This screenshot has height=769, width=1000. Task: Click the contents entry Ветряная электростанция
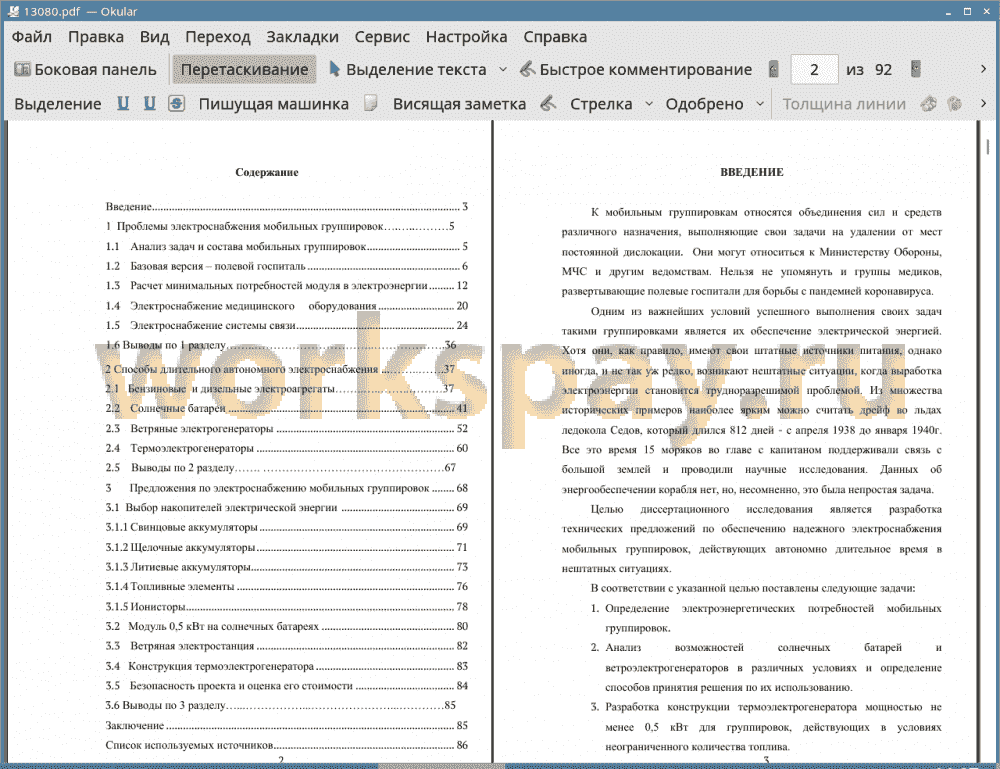[287, 646]
